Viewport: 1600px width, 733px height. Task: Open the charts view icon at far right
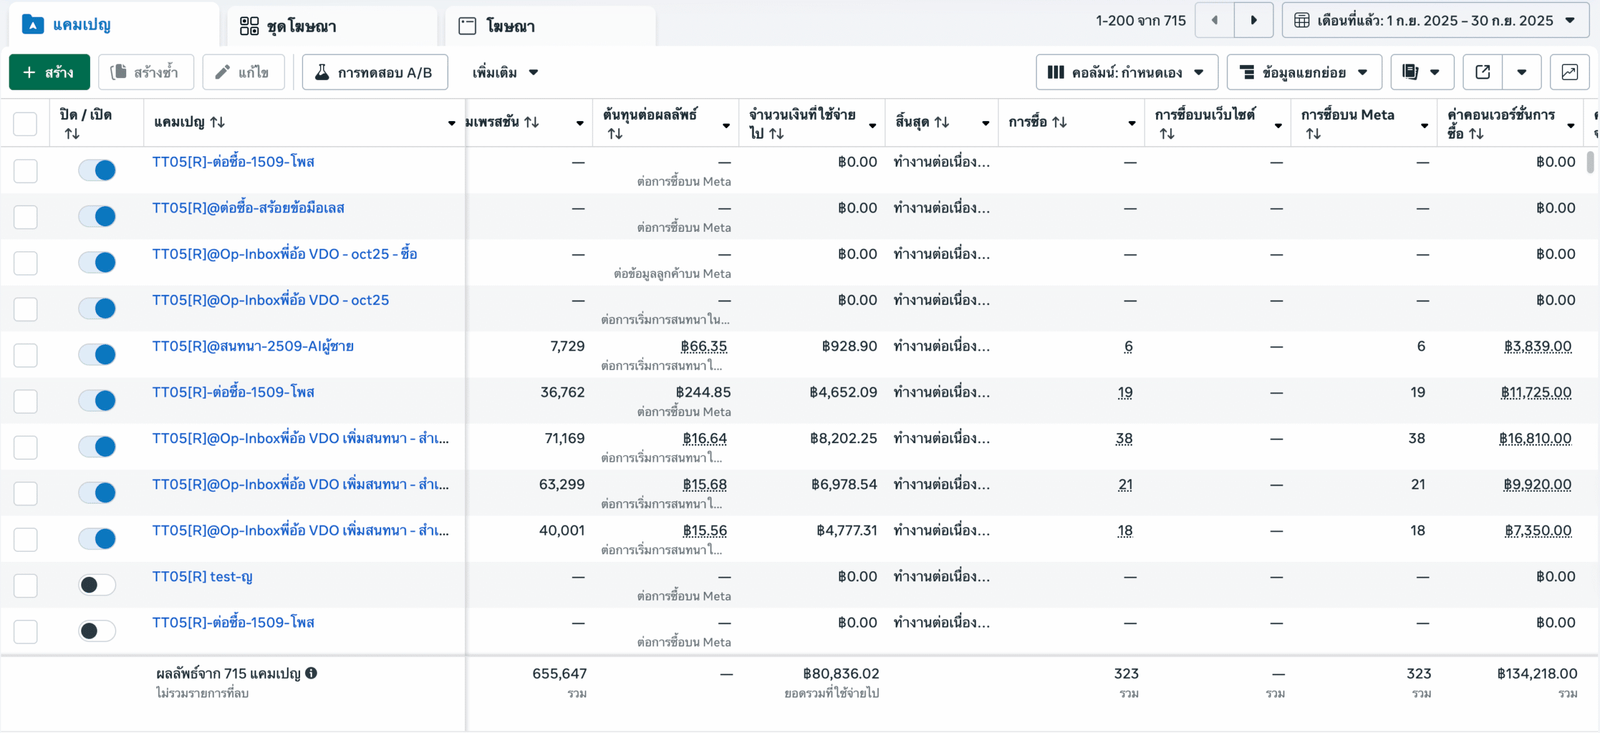1569,72
